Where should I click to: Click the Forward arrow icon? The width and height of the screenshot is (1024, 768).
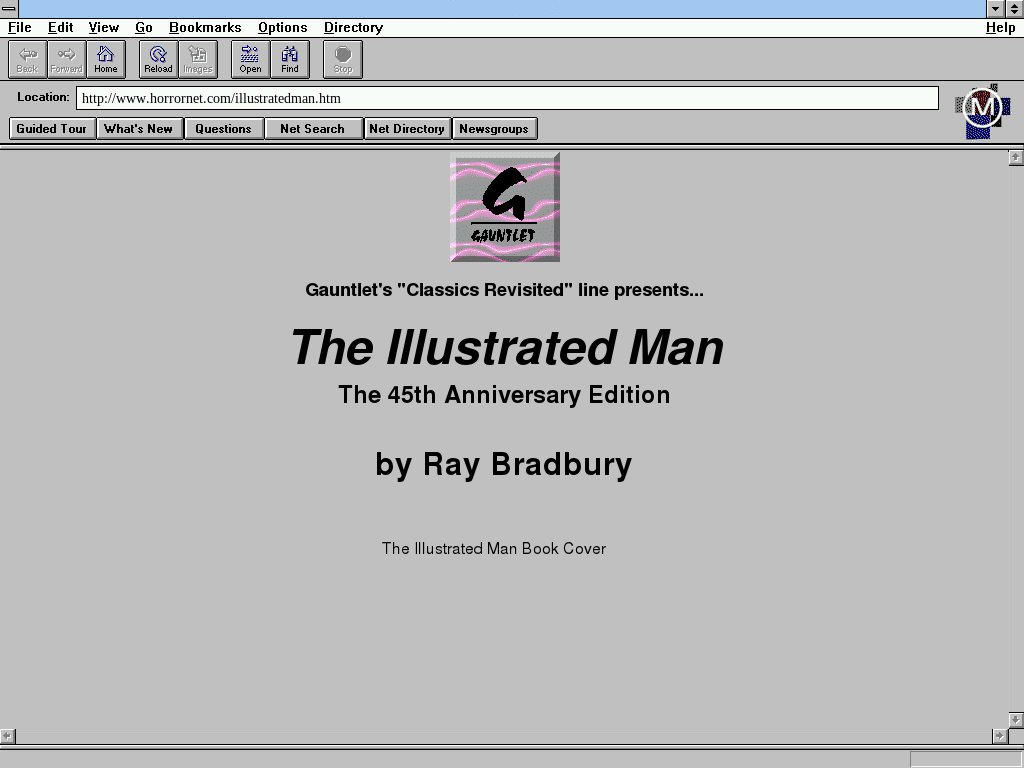coord(66,59)
